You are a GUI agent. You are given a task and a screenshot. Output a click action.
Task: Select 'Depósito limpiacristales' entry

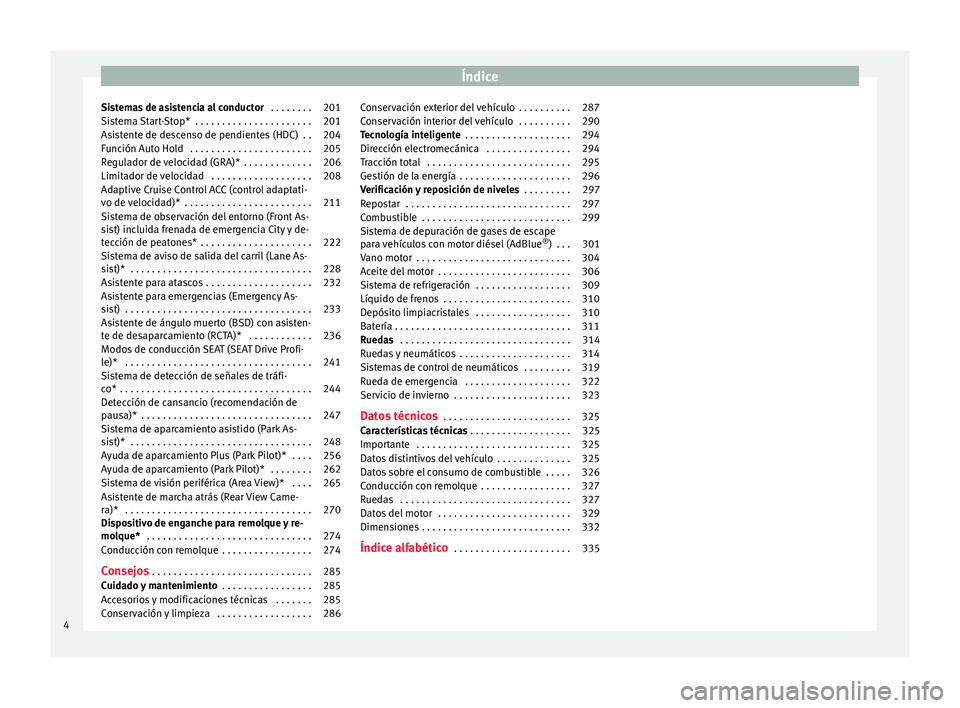click(x=414, y=313)
